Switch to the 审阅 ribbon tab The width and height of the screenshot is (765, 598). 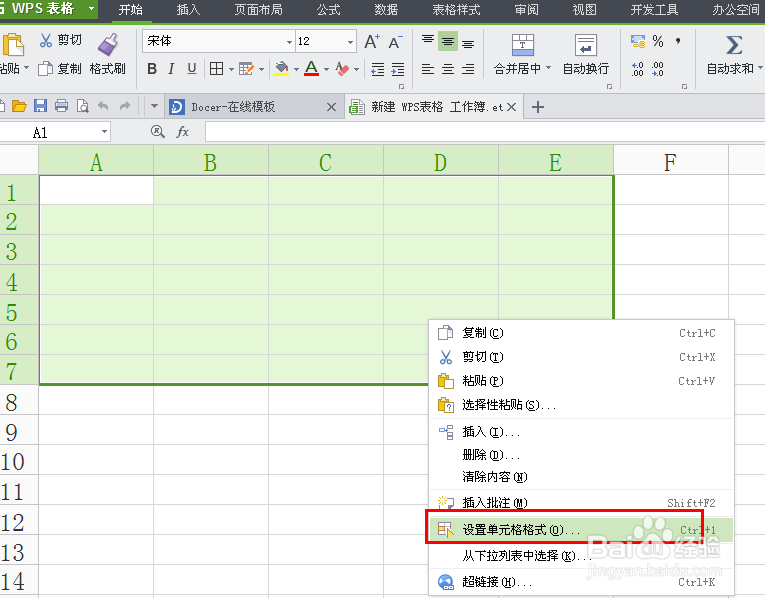point(526,10)
